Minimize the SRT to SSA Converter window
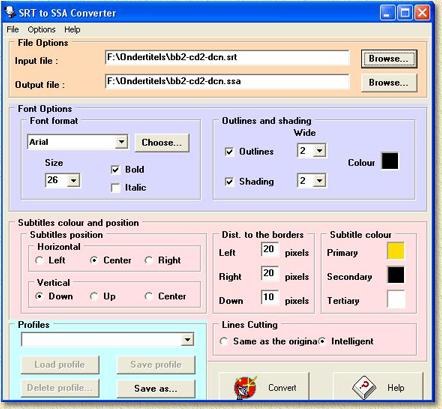This screenshot has height=409, width=442. 388,13
